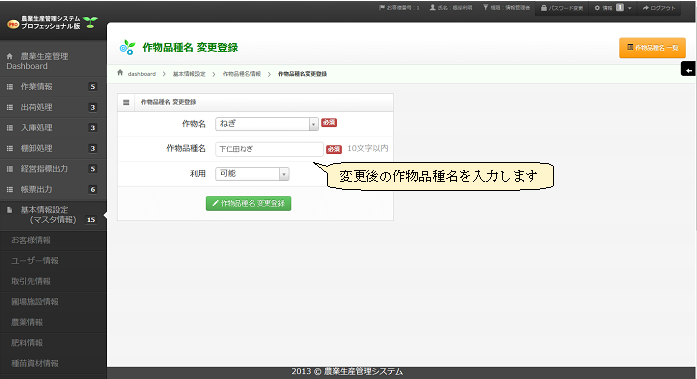This screenshot has width=697, height=379.
Task: Select 取引先情報 in the submenu
Action: 53,281
